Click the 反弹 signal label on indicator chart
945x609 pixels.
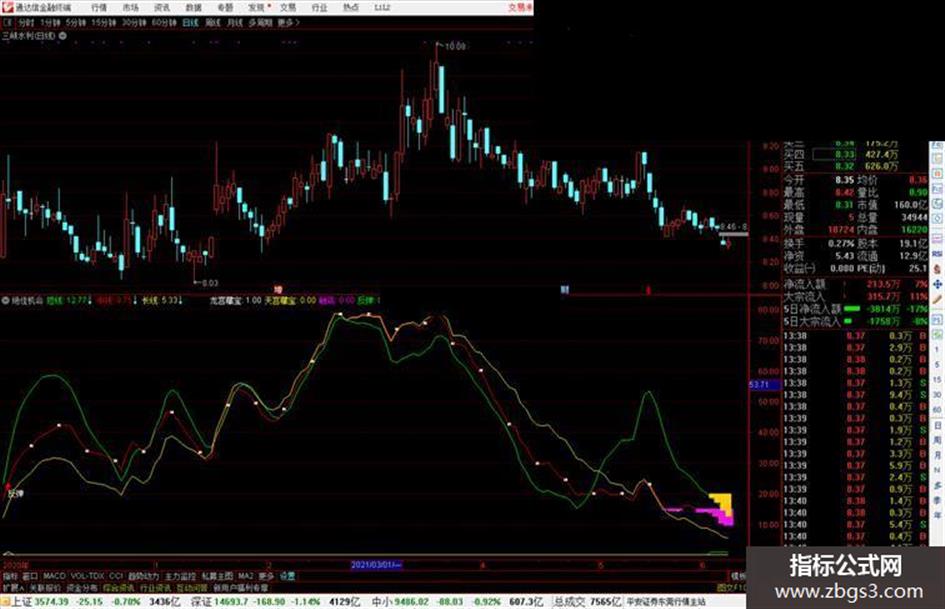15,493
